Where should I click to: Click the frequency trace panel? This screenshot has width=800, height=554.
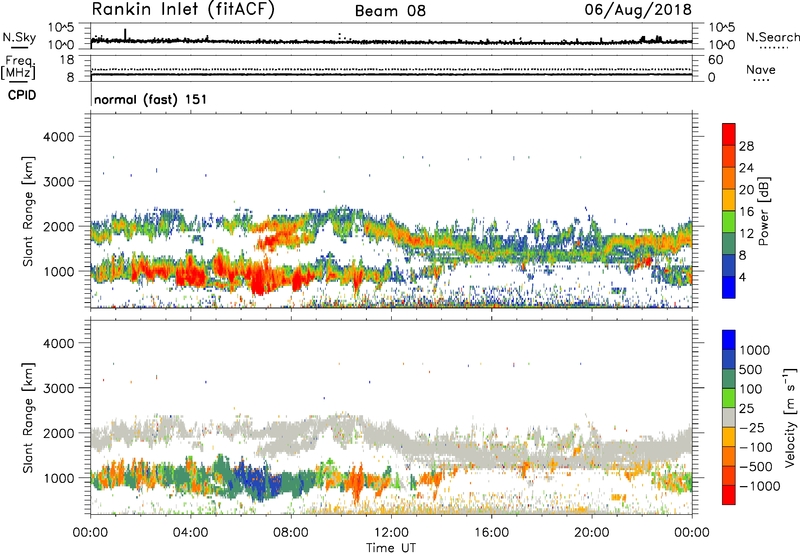pyautogui.click(x=391, y=68)
